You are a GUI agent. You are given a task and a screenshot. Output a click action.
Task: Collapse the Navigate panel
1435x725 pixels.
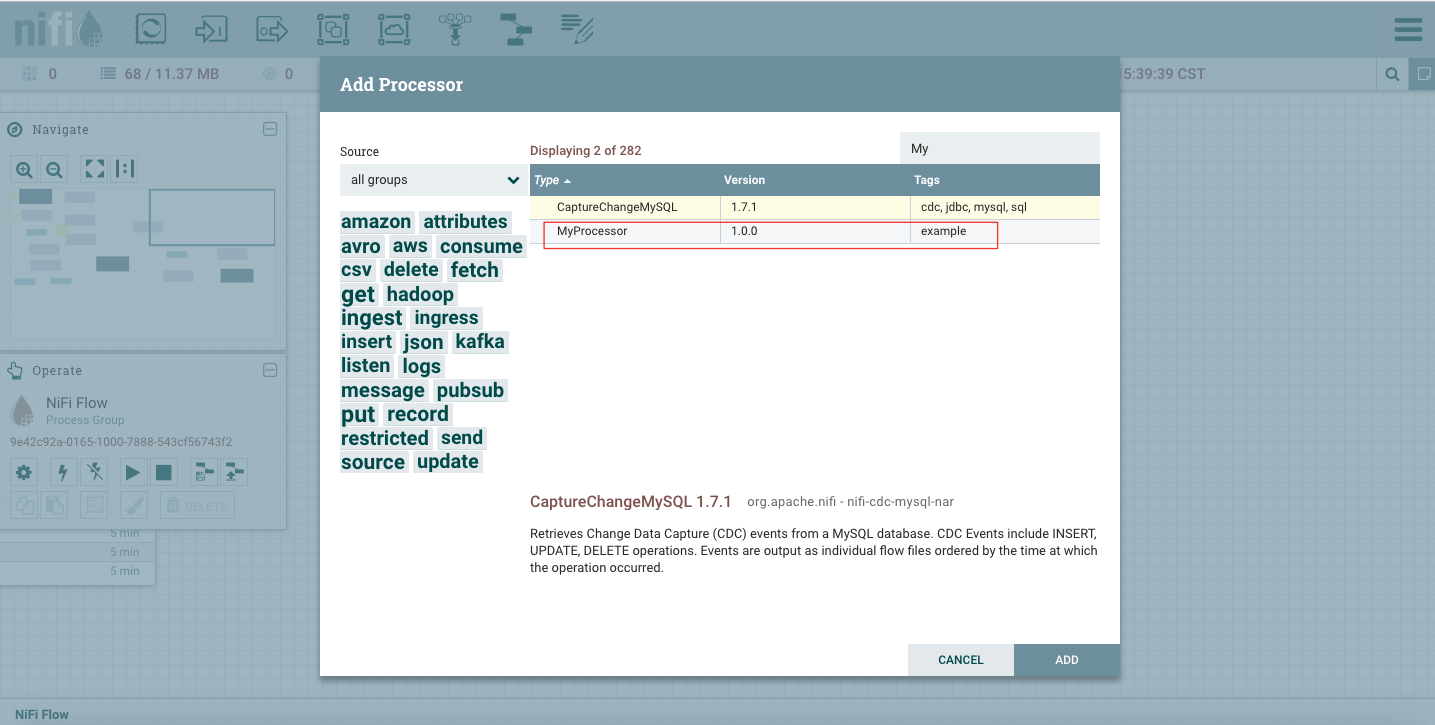pyautogui.click(x=269, y=129)
